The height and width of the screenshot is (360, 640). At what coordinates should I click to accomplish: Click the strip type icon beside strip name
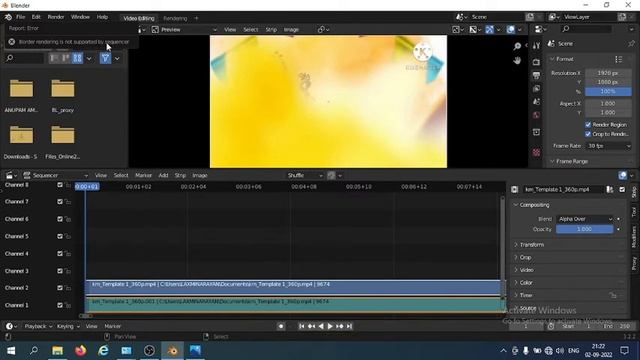click(x=515, y=189)
